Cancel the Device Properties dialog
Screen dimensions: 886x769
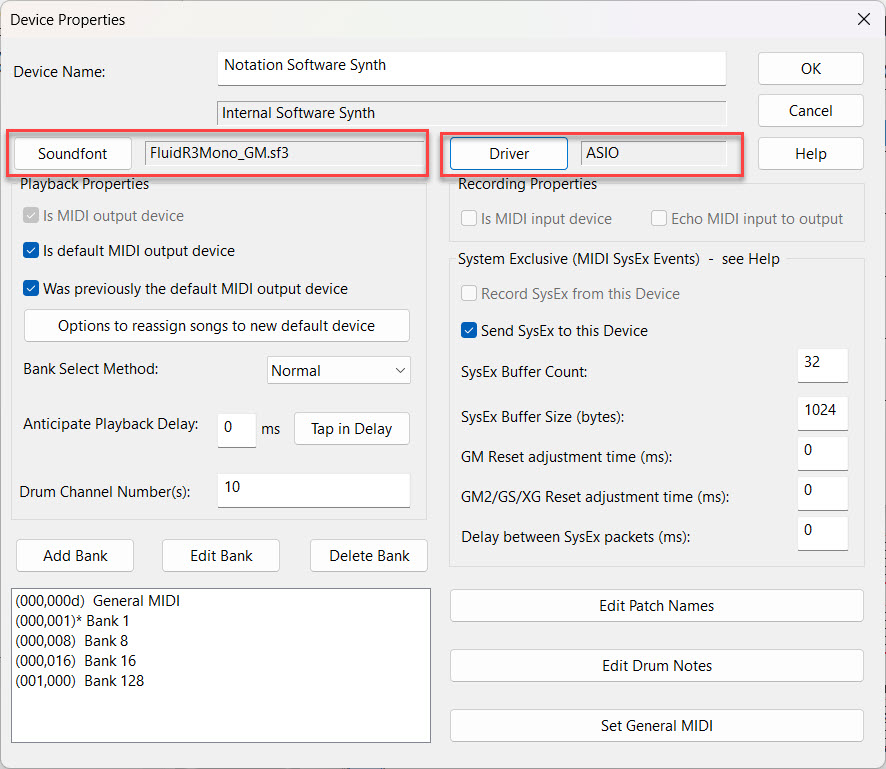pyautogui.click(x=810, y=111)
